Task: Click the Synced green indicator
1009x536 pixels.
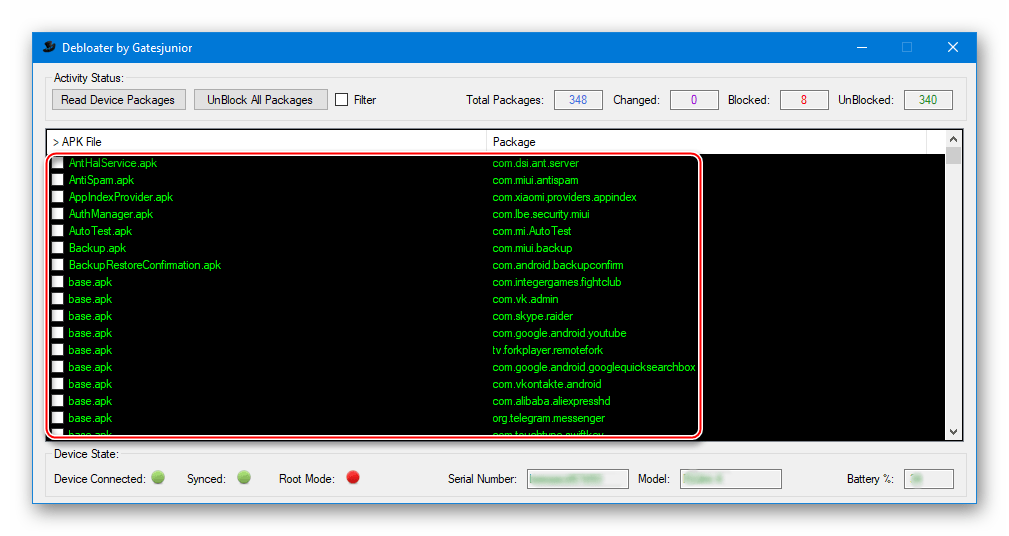Action: click(244, 477)
